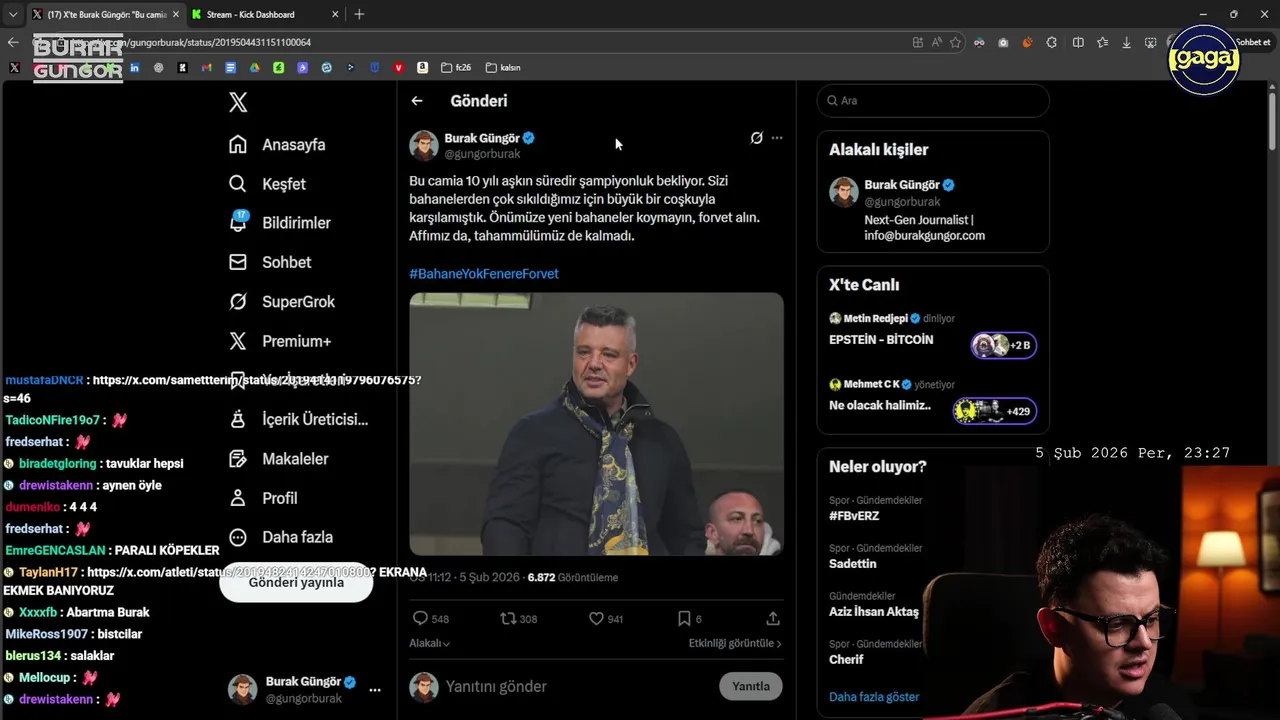1280x720 pixels.
Task: Go to Anasayfa in the X sidebar
Action: coord(277,145)
